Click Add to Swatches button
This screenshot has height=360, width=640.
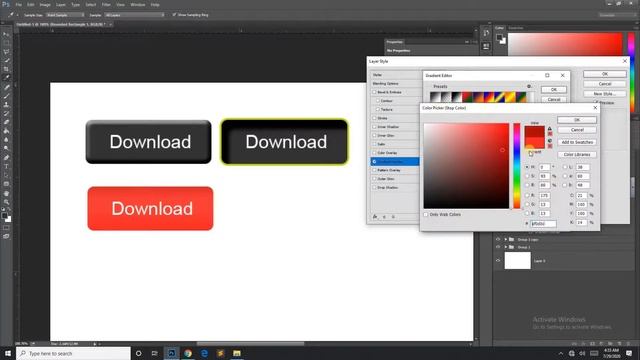(577, 142)
